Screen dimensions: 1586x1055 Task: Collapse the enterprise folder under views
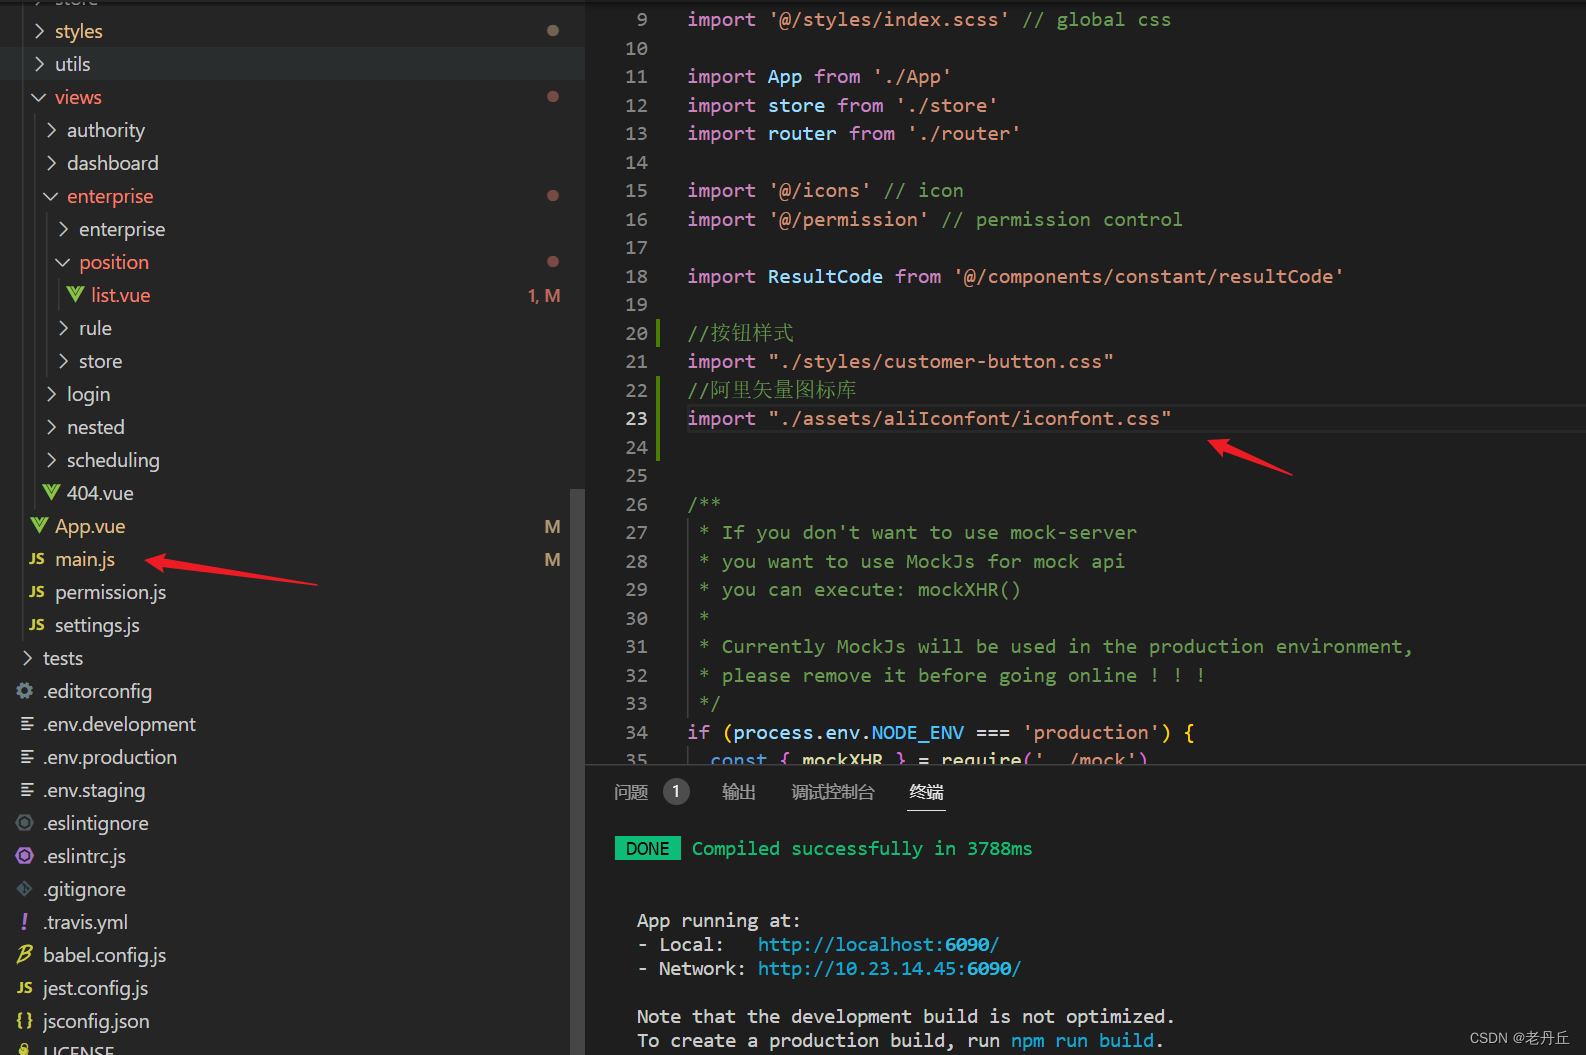pyautogui.click(x=51, y=196)
